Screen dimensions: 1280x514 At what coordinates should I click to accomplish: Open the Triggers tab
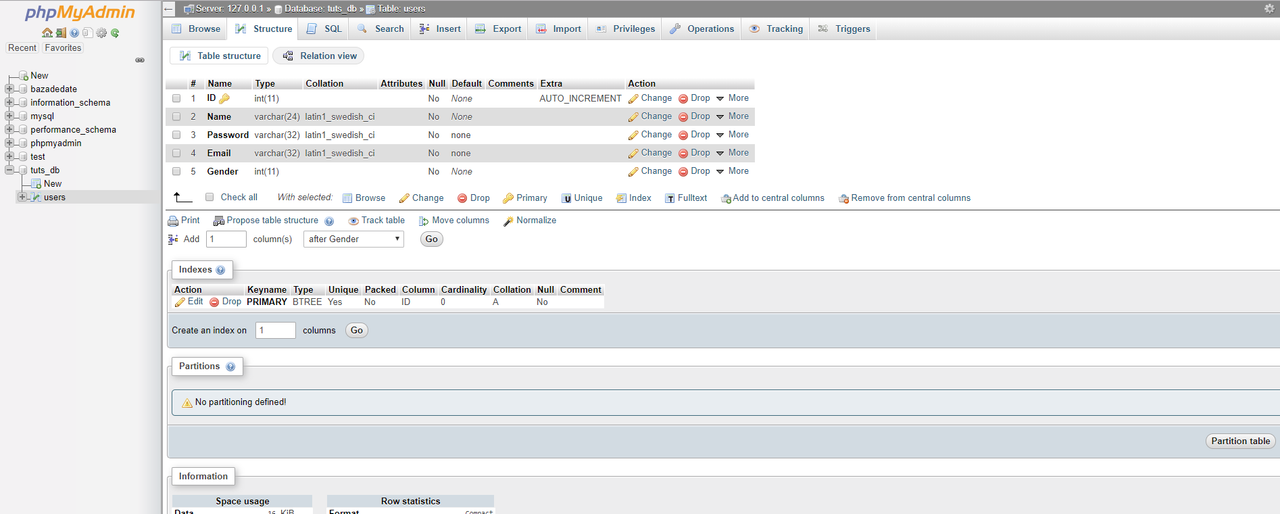pyautogui.click(x=844, y=29)
